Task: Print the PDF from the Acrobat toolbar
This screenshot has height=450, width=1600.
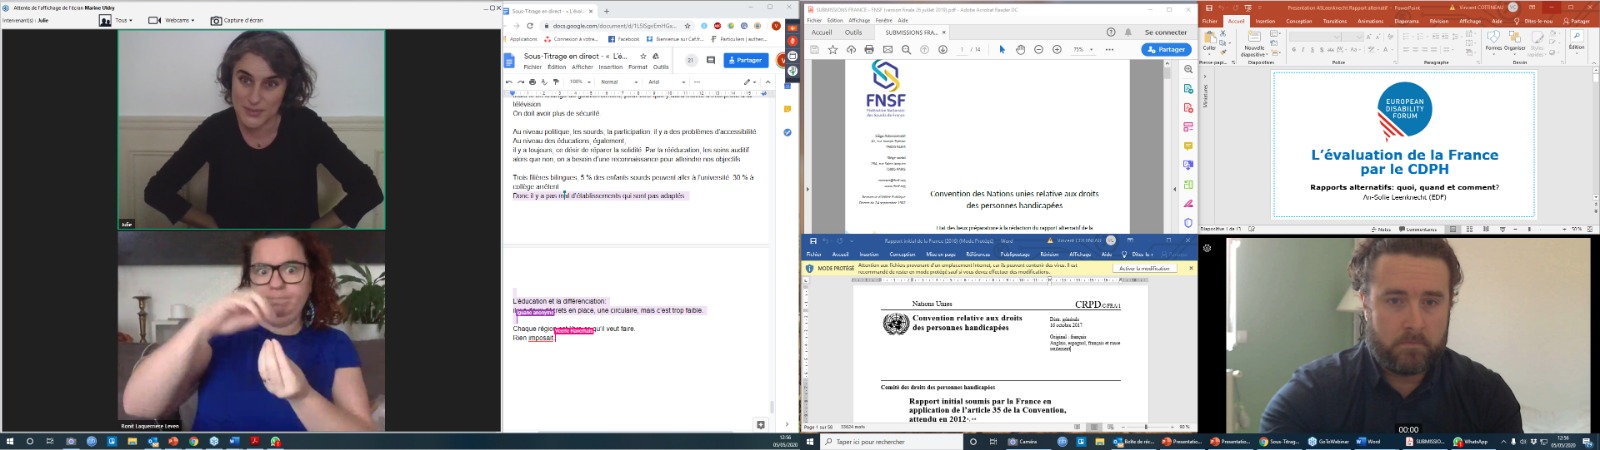Action: click(869, 49)
